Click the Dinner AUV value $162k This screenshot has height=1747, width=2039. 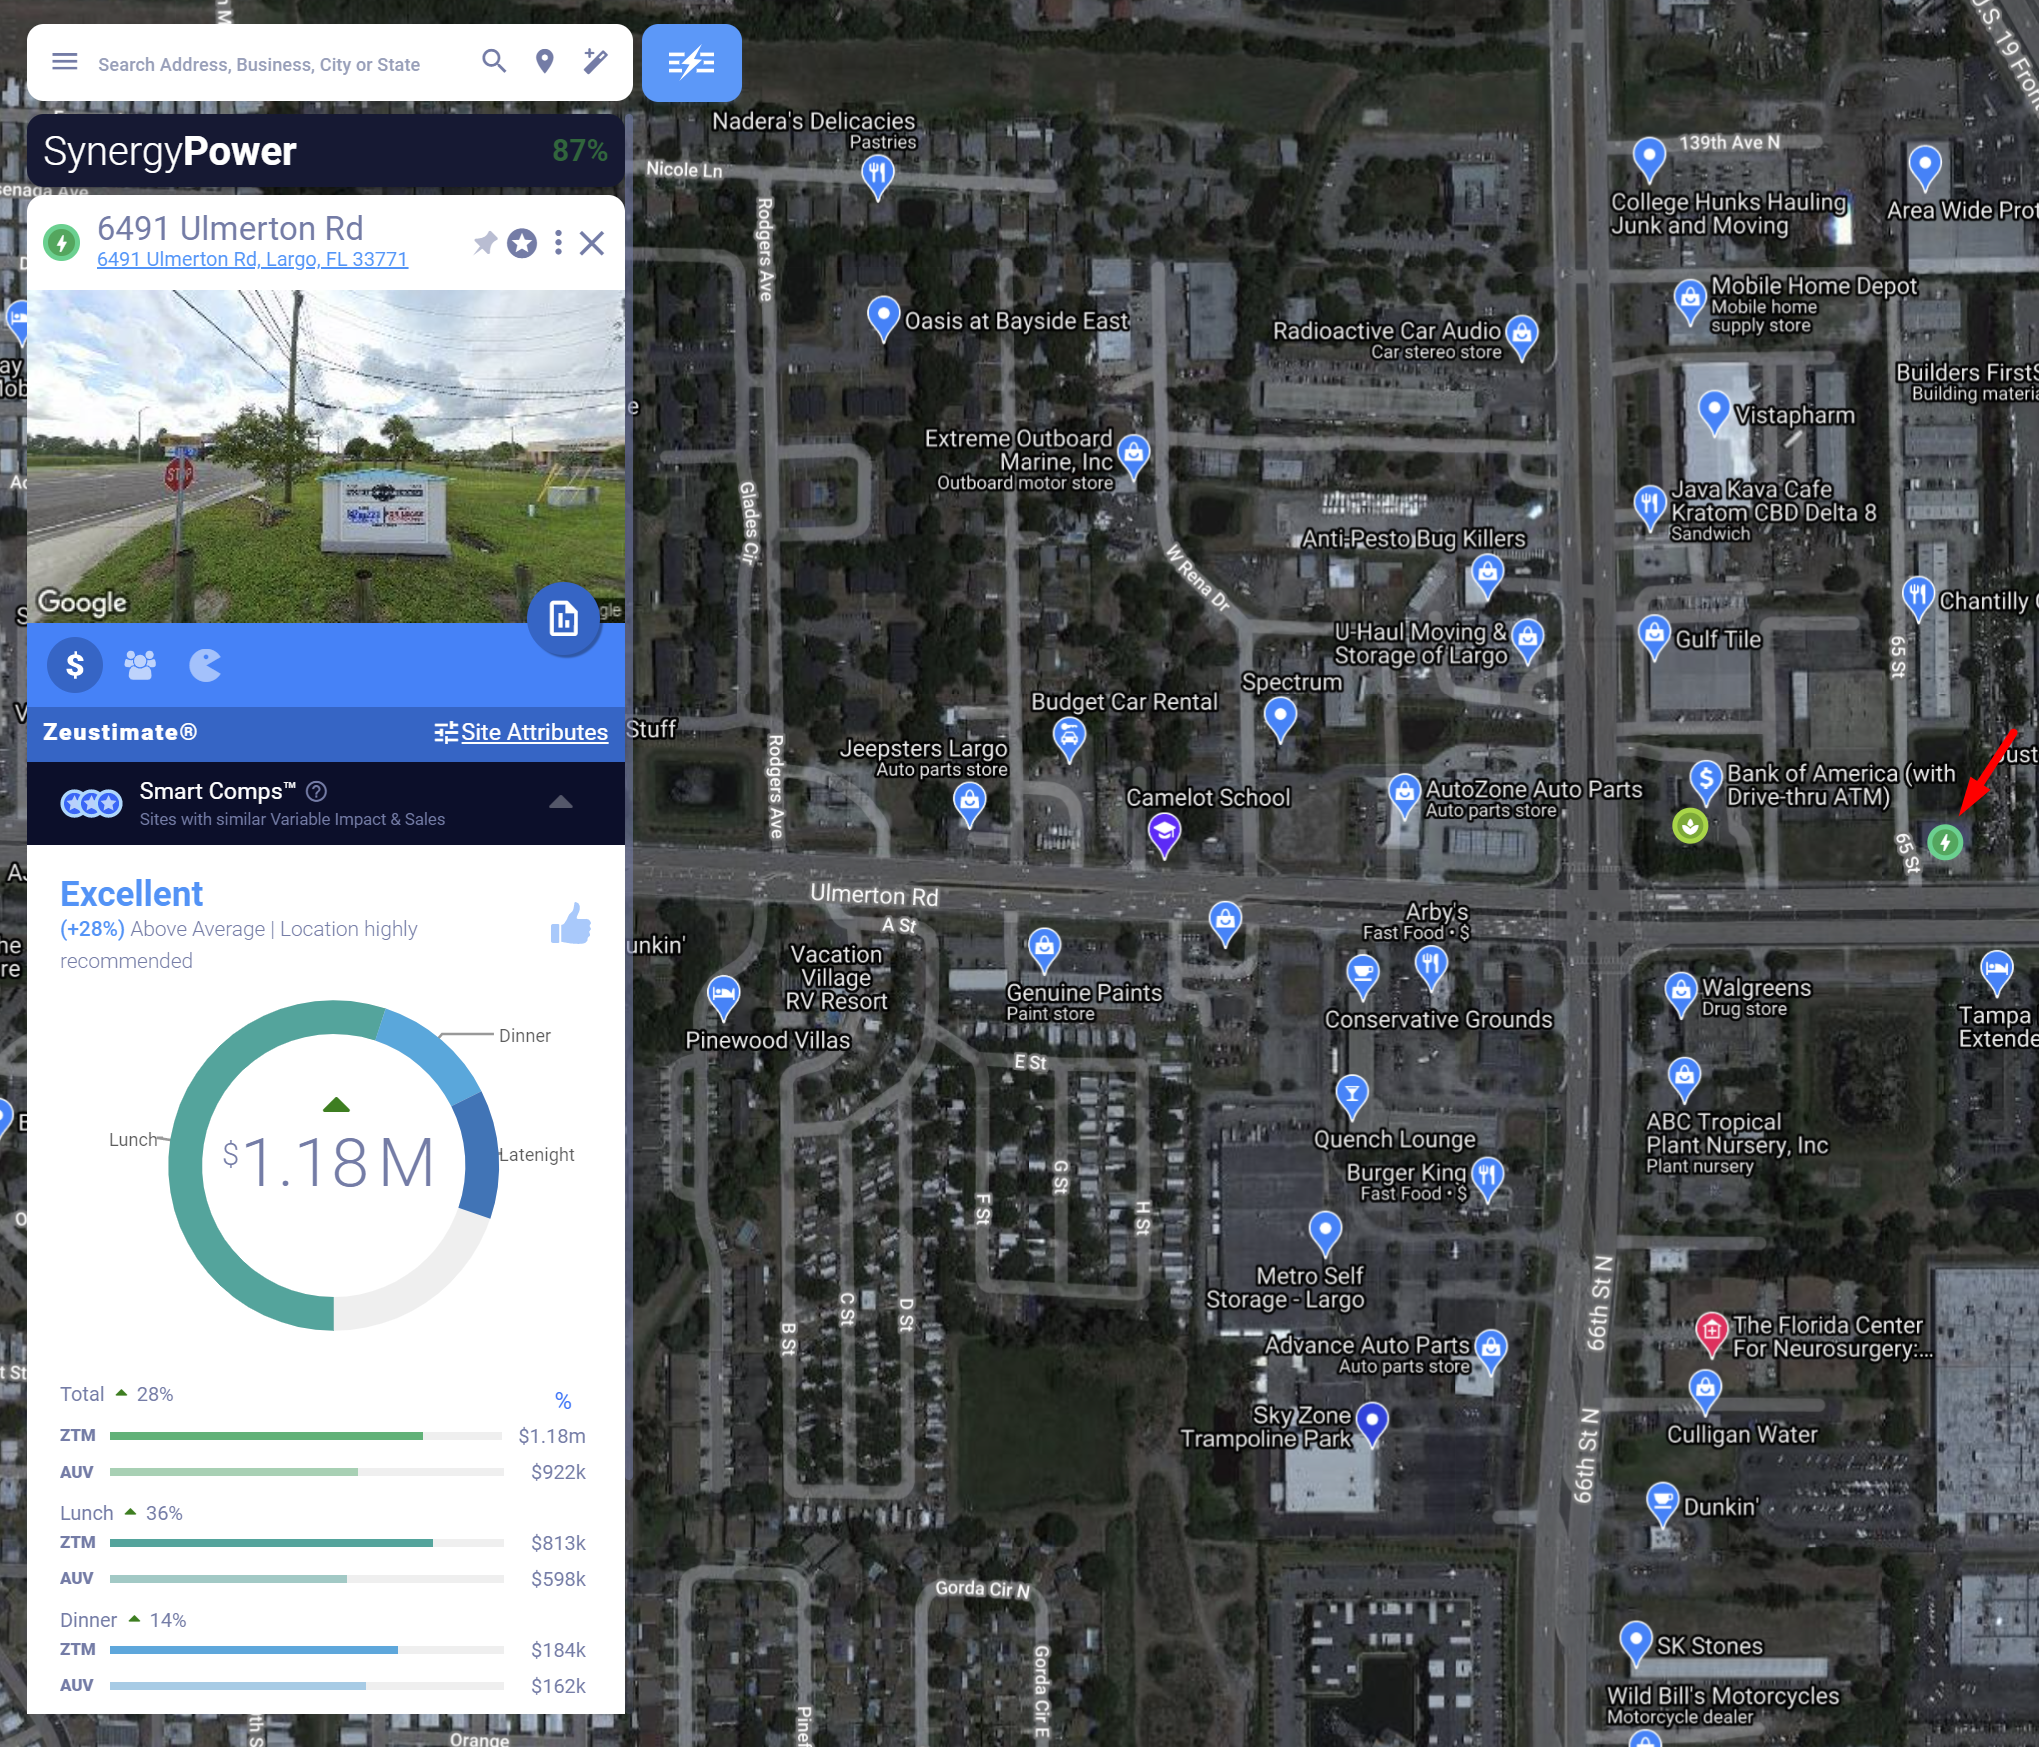(558, 1686)
